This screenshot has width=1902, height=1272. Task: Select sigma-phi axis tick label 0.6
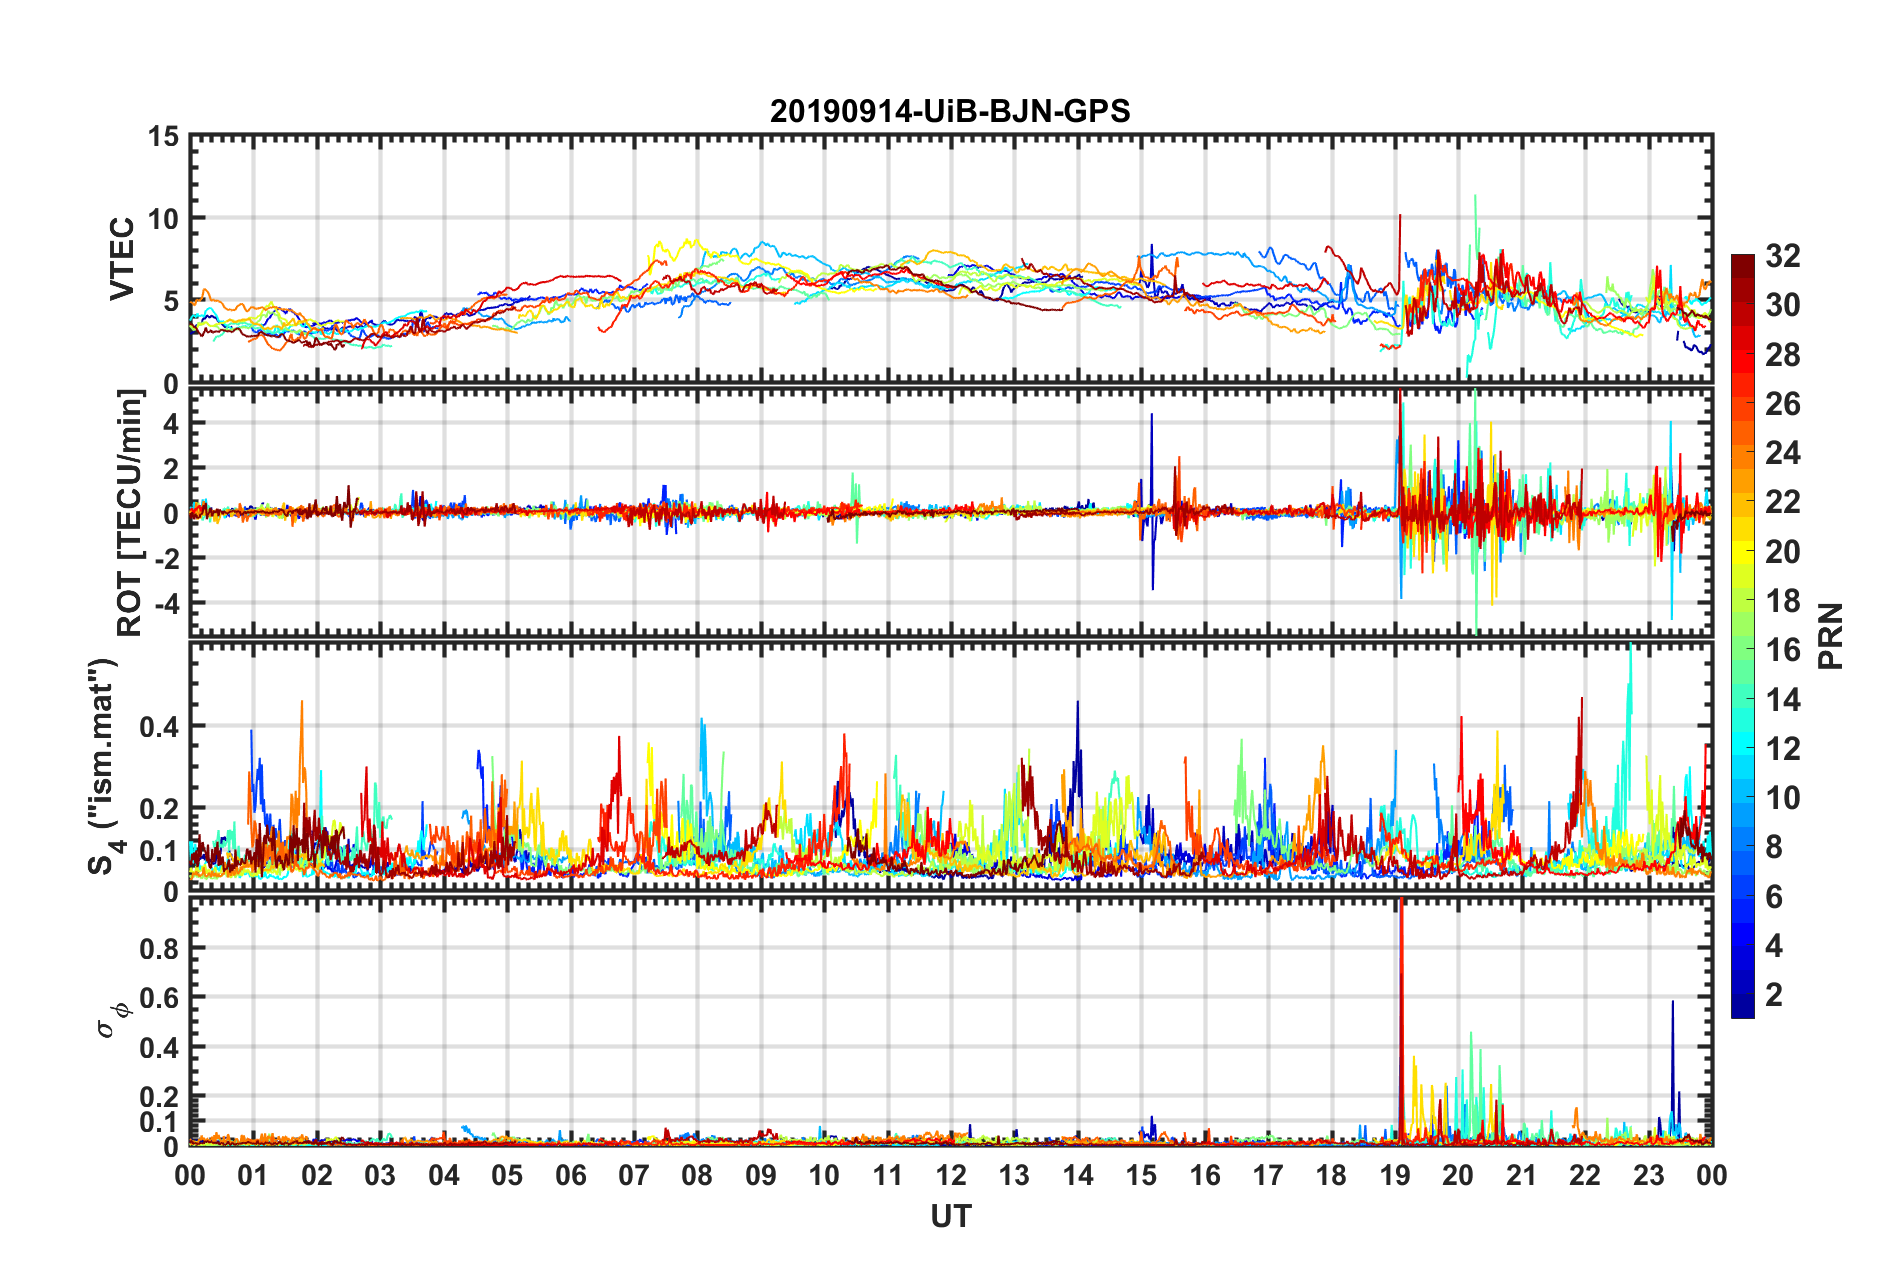pos(160,998)
